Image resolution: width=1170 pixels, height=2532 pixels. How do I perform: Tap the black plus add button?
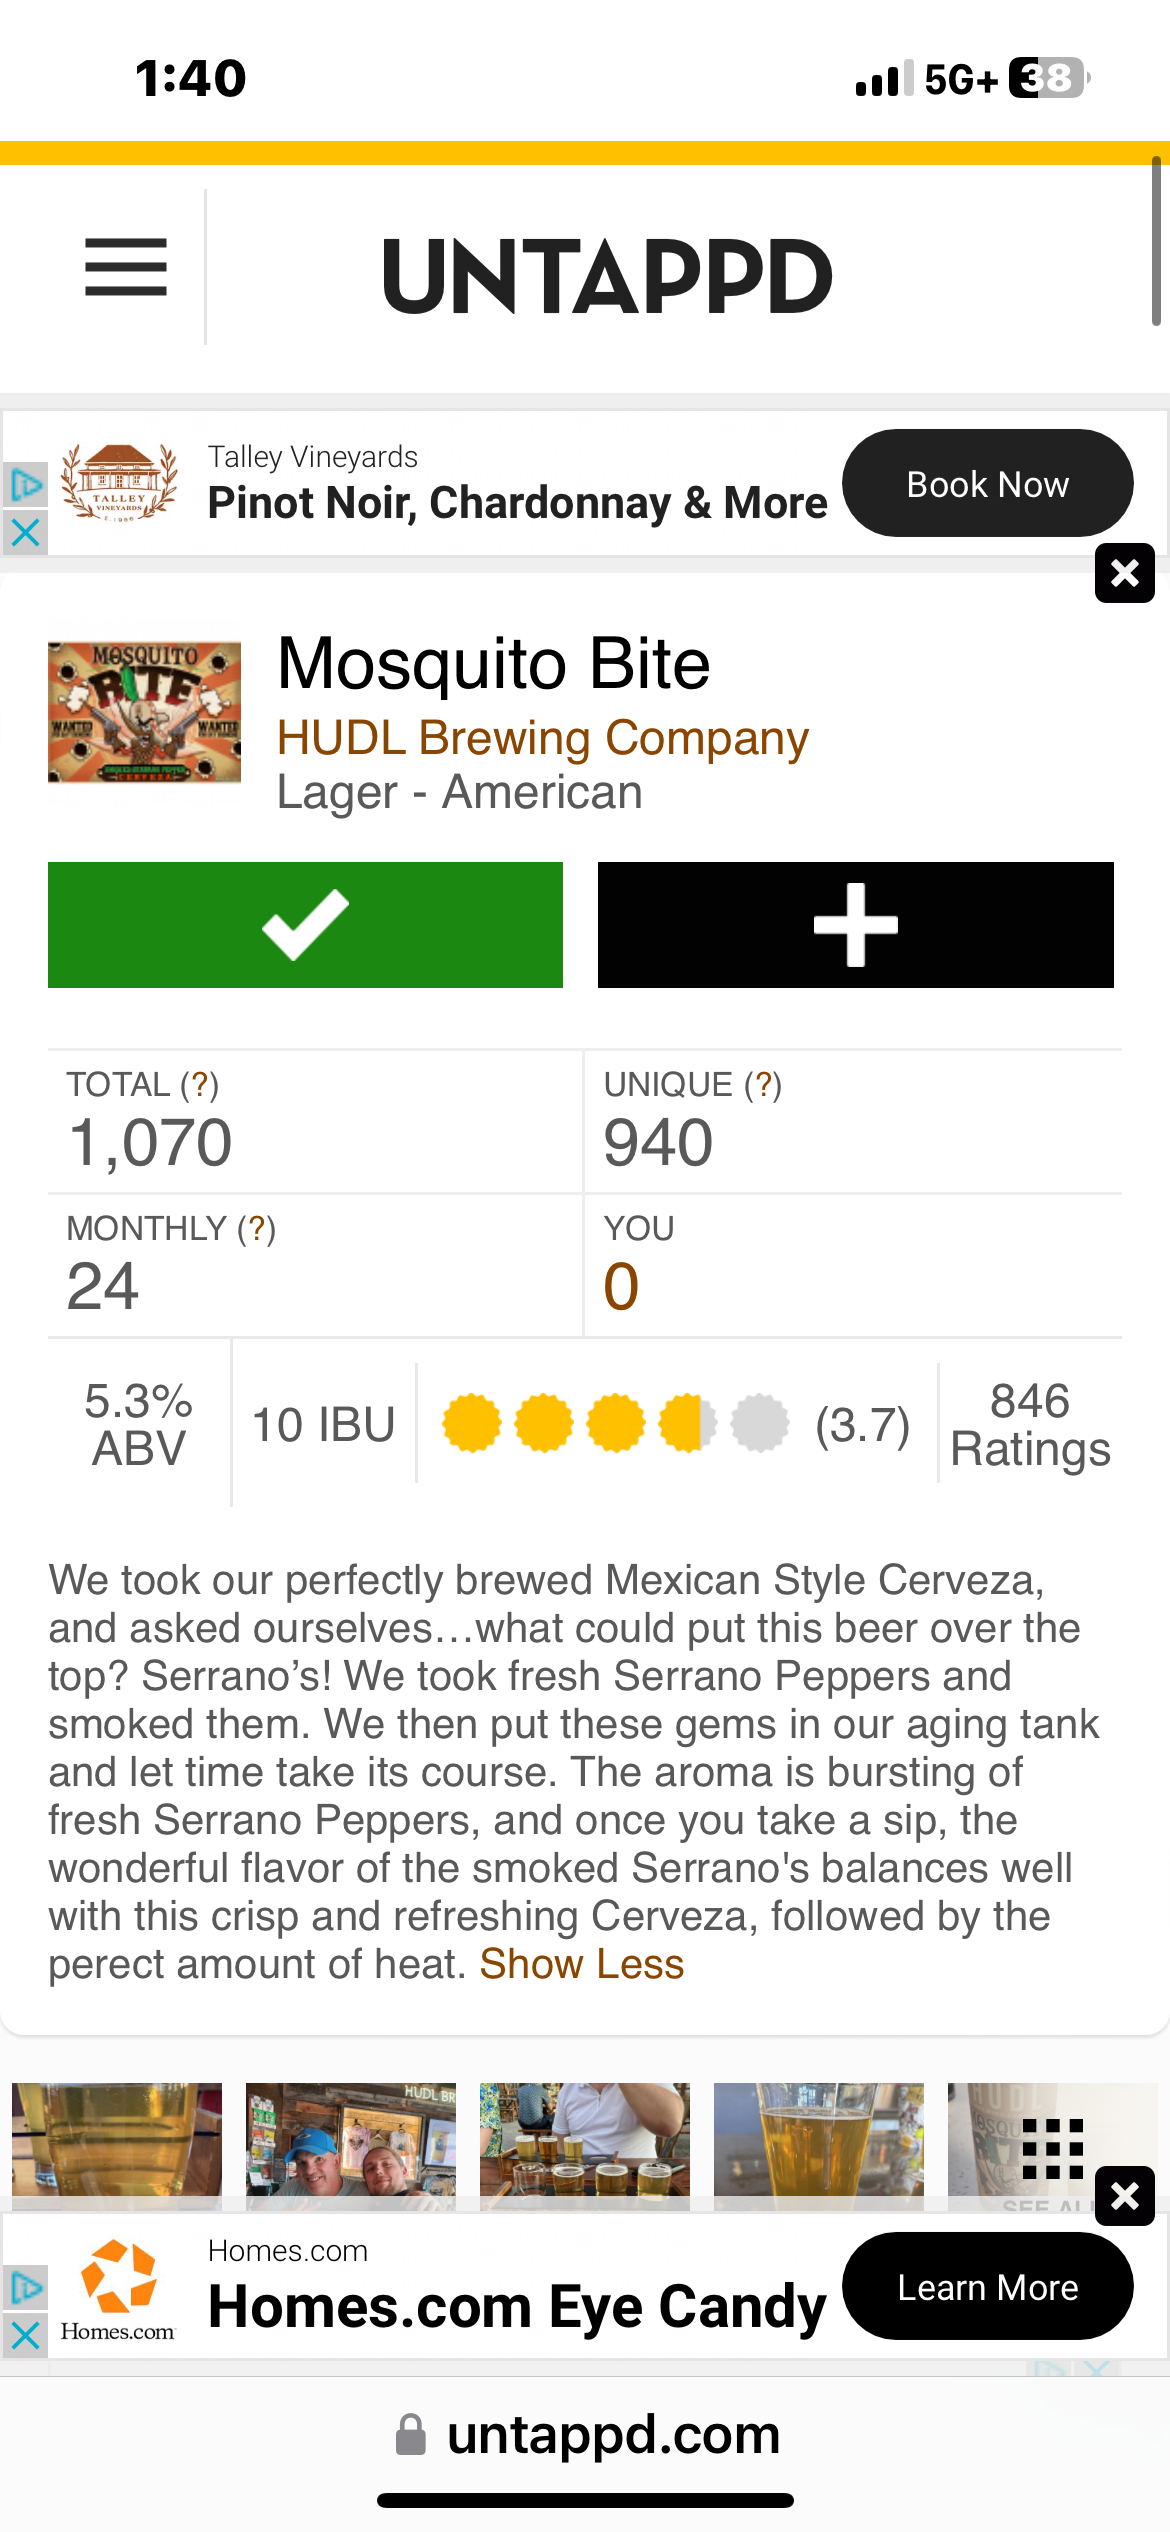coord(855,925)
